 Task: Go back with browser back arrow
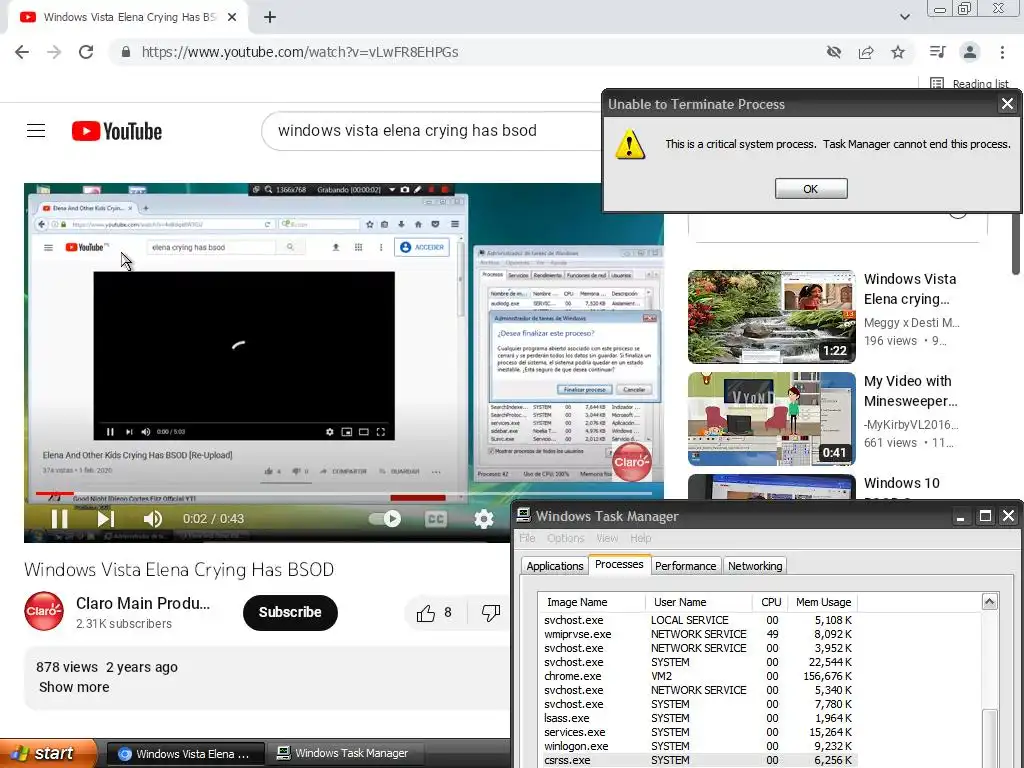(x=22, y=52)
